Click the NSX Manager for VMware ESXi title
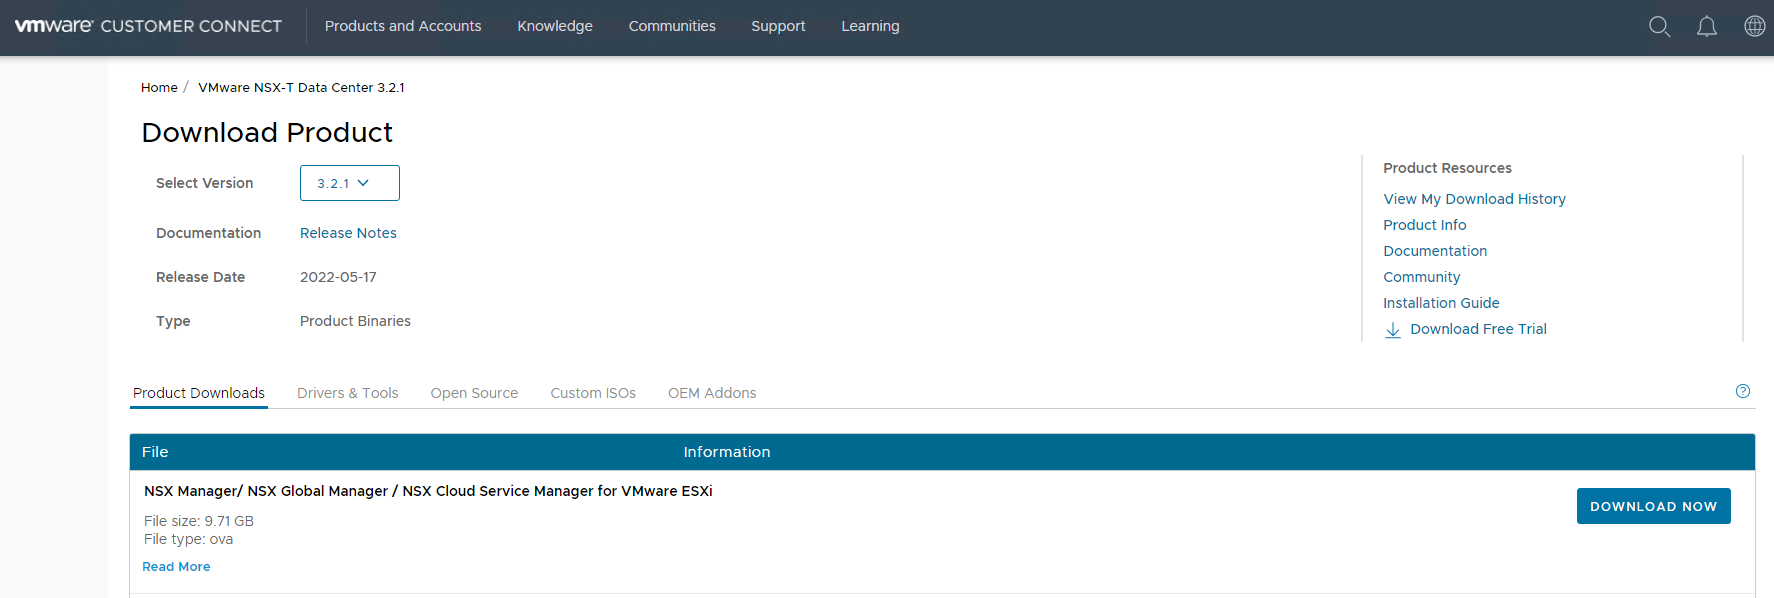This screenshot has width=1774, height=598. (x=428, y=491)
